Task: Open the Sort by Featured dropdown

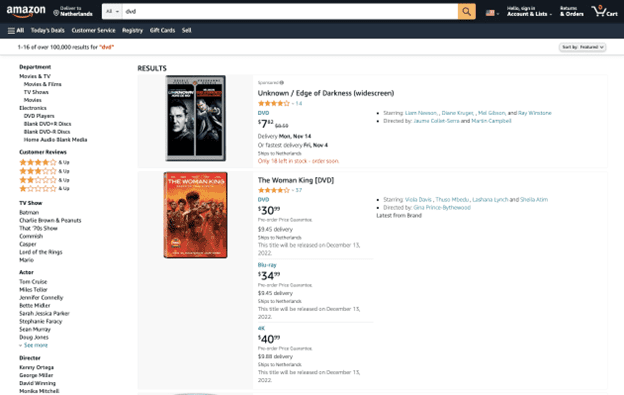Action: click(582, 47)
